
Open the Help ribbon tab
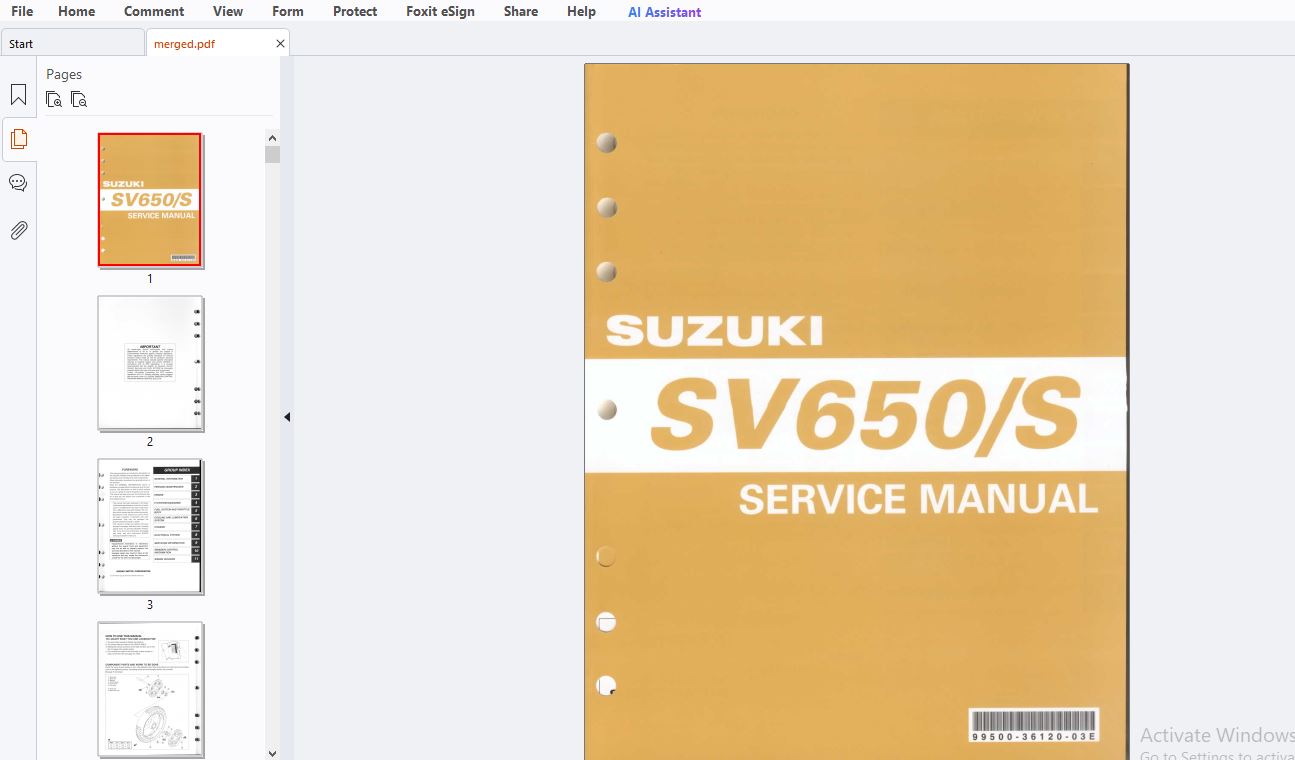click(x=581, y=11)
